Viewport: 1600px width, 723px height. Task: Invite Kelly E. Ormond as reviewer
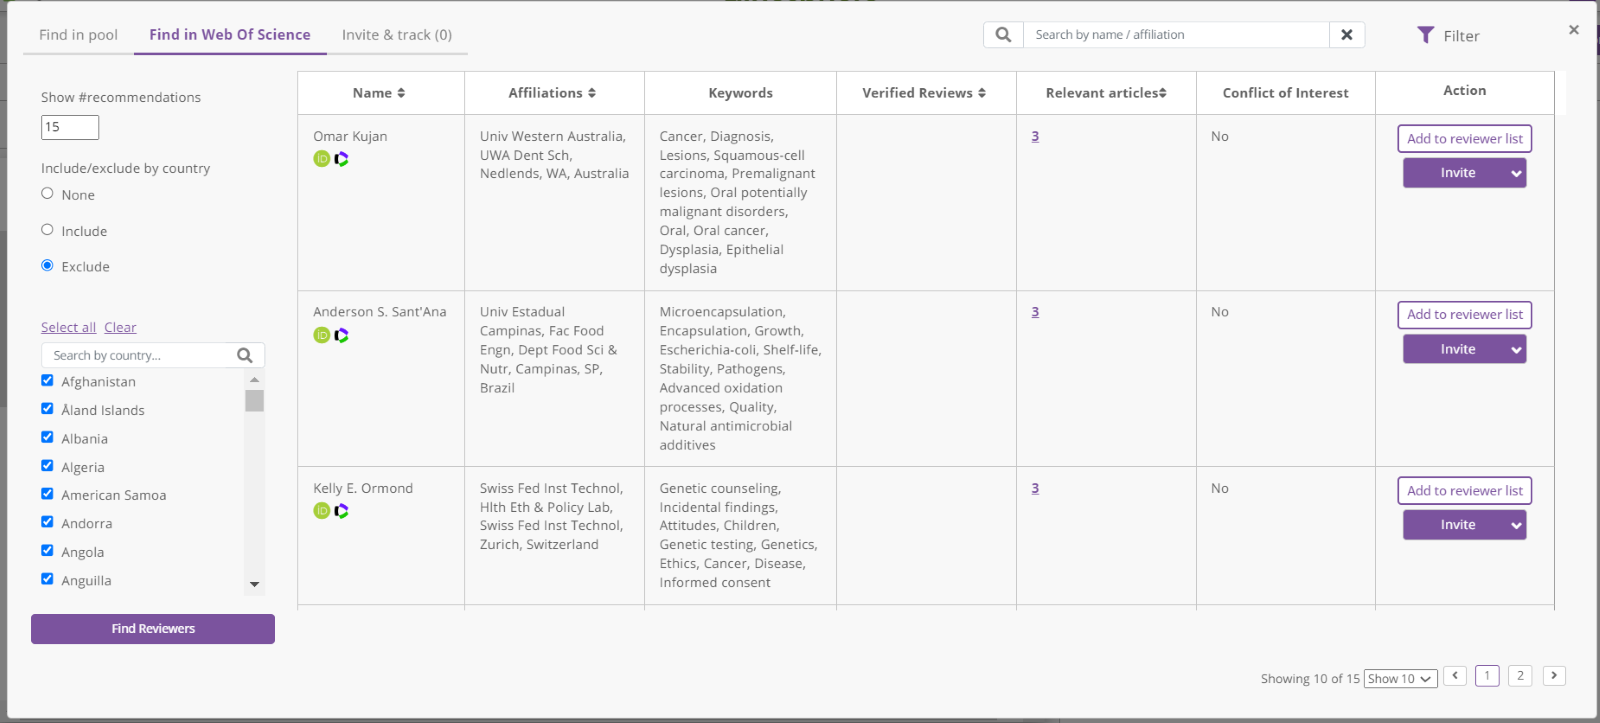pyautogui.click(x=1456, y=525)
